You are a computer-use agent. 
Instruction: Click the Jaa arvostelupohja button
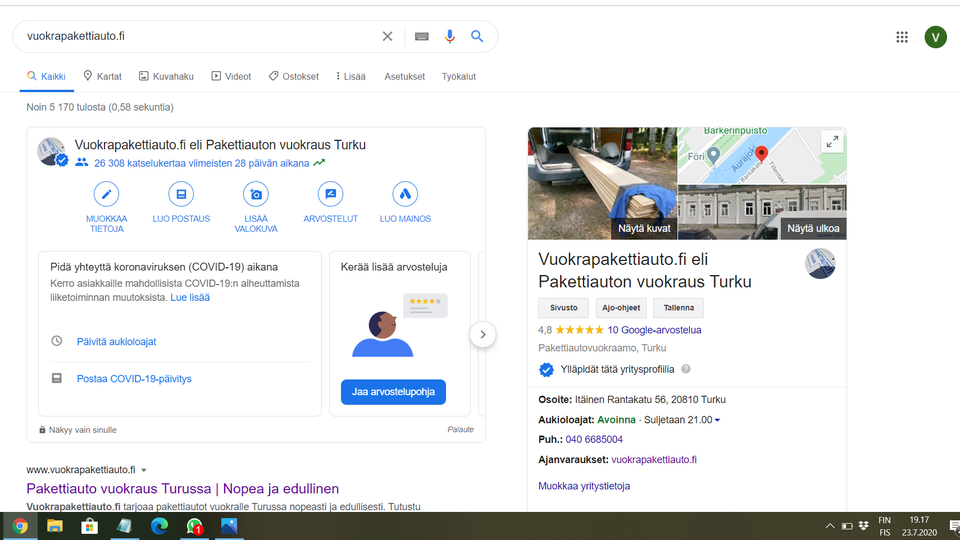coord(393,392)
